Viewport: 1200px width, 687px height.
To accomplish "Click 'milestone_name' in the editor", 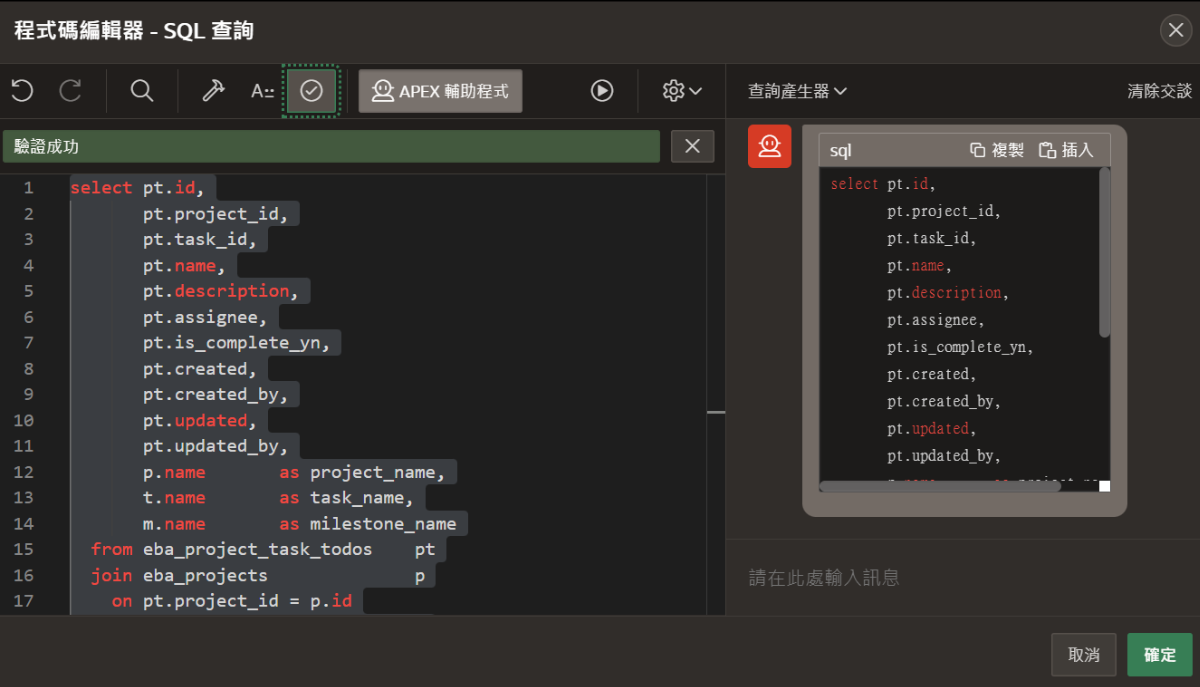I will pyautogui.click(x=383, y=524).
